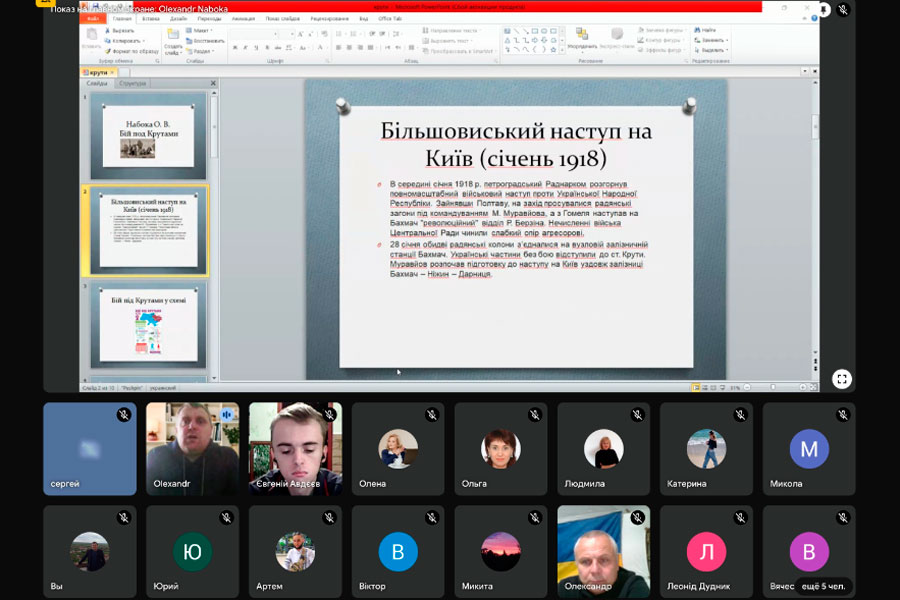The image size is (900, 600).
Task: Click the Arrange shapes icon
Action: [x=581, y=36]
